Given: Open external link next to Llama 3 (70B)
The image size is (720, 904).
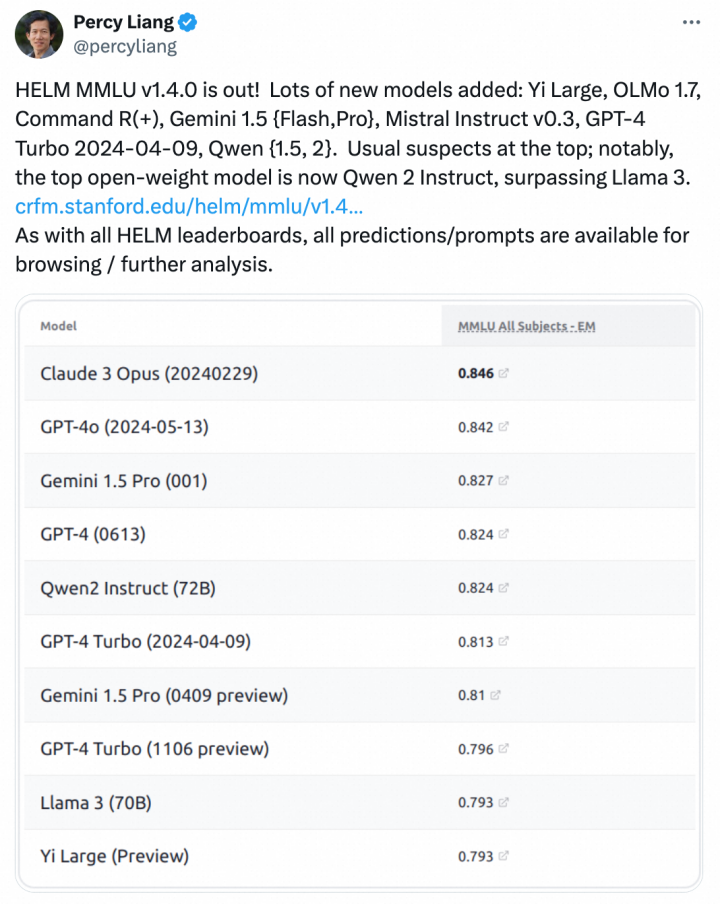Looking at the screenshot, I should [x=505, y=802].
